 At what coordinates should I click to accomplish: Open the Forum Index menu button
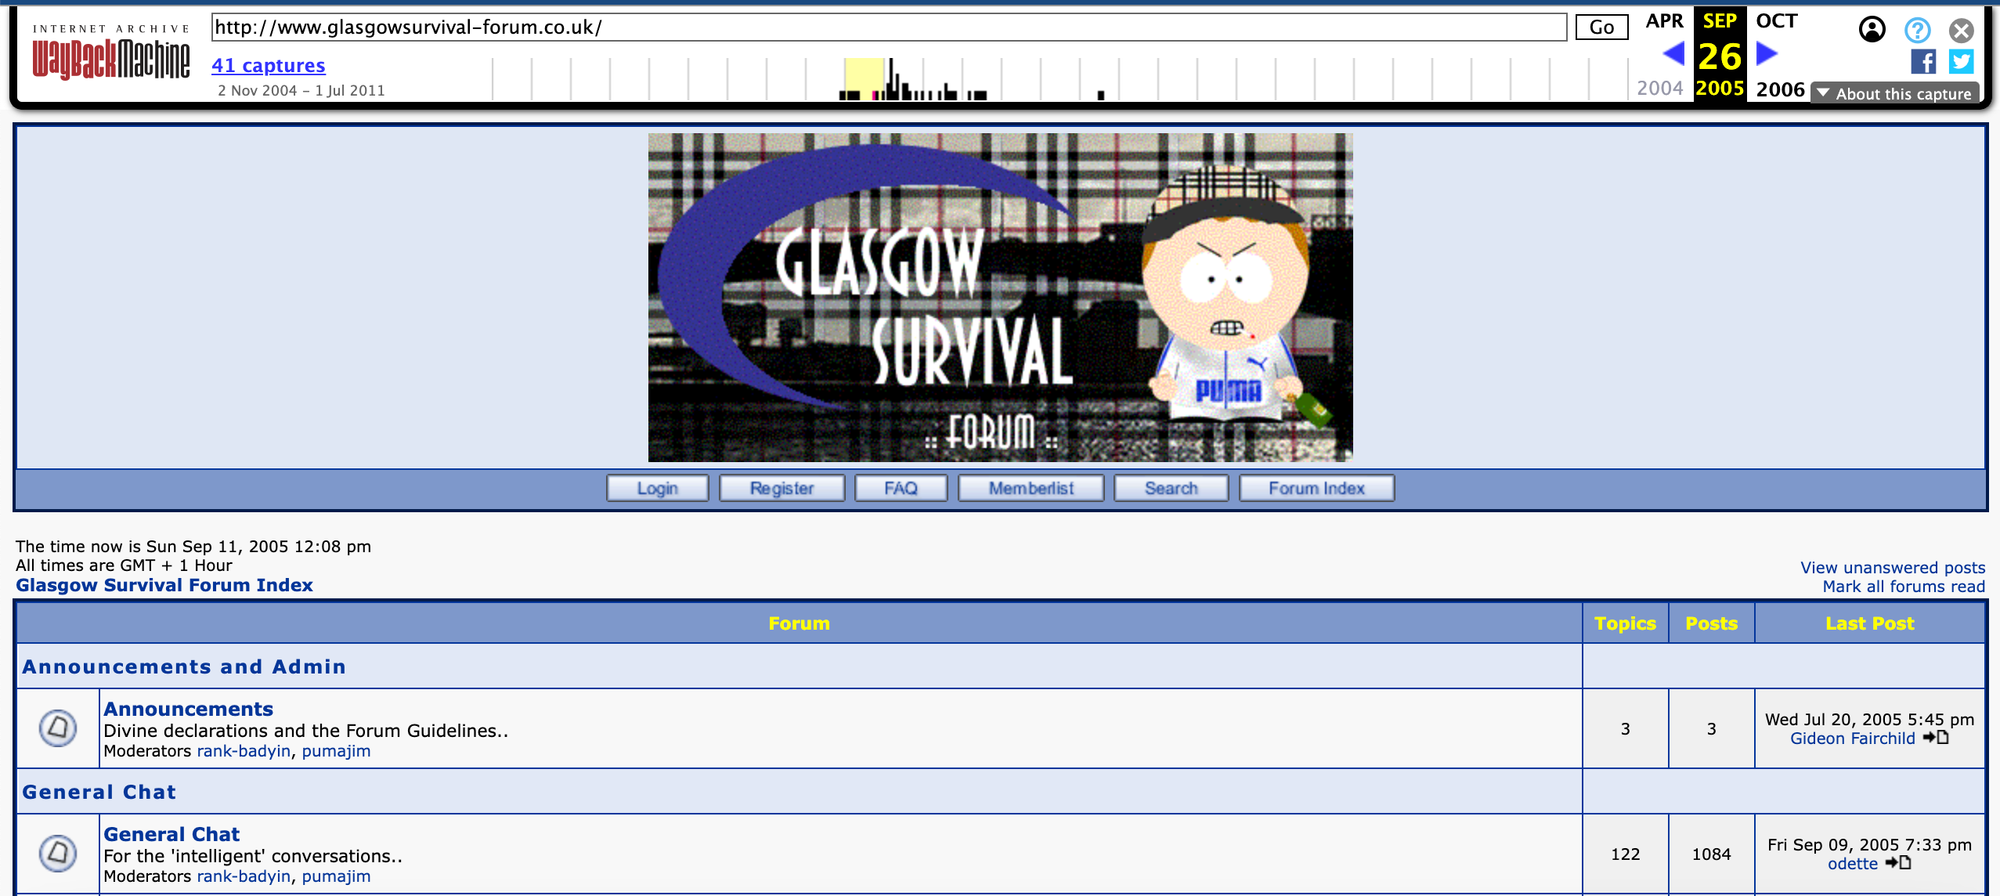pos(1317,488)
